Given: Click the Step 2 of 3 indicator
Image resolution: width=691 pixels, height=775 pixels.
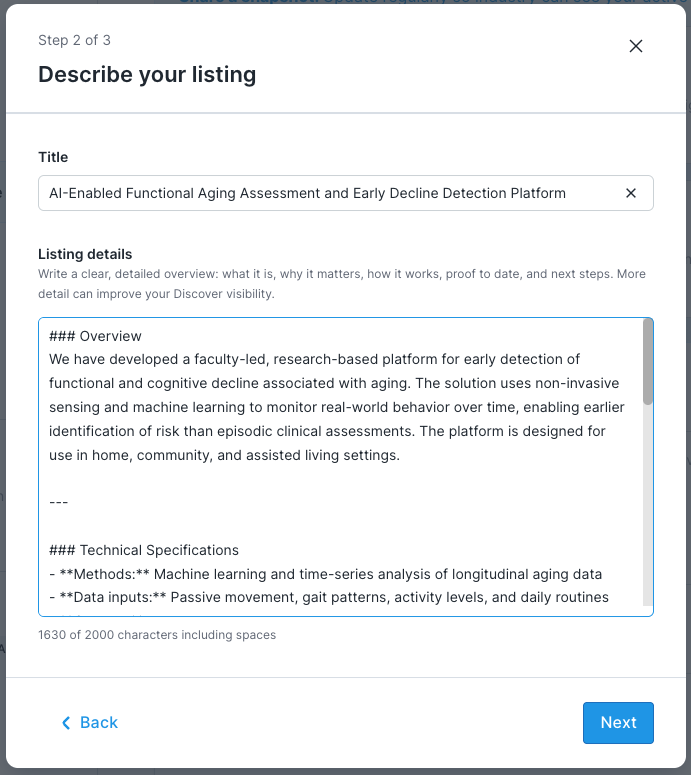Looking at the screenshot, I should 74,41.
